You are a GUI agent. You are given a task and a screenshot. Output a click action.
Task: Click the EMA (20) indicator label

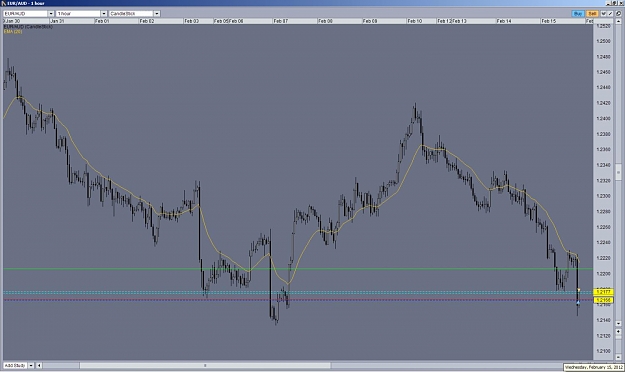pyautogui.click(x=13, y=31)
